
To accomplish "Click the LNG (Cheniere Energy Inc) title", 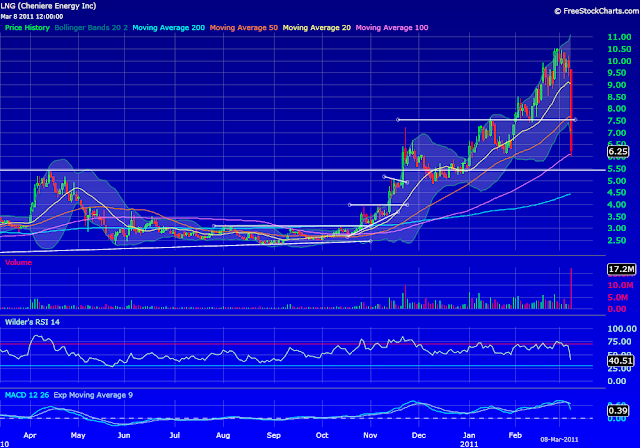I will click(48, 6).
